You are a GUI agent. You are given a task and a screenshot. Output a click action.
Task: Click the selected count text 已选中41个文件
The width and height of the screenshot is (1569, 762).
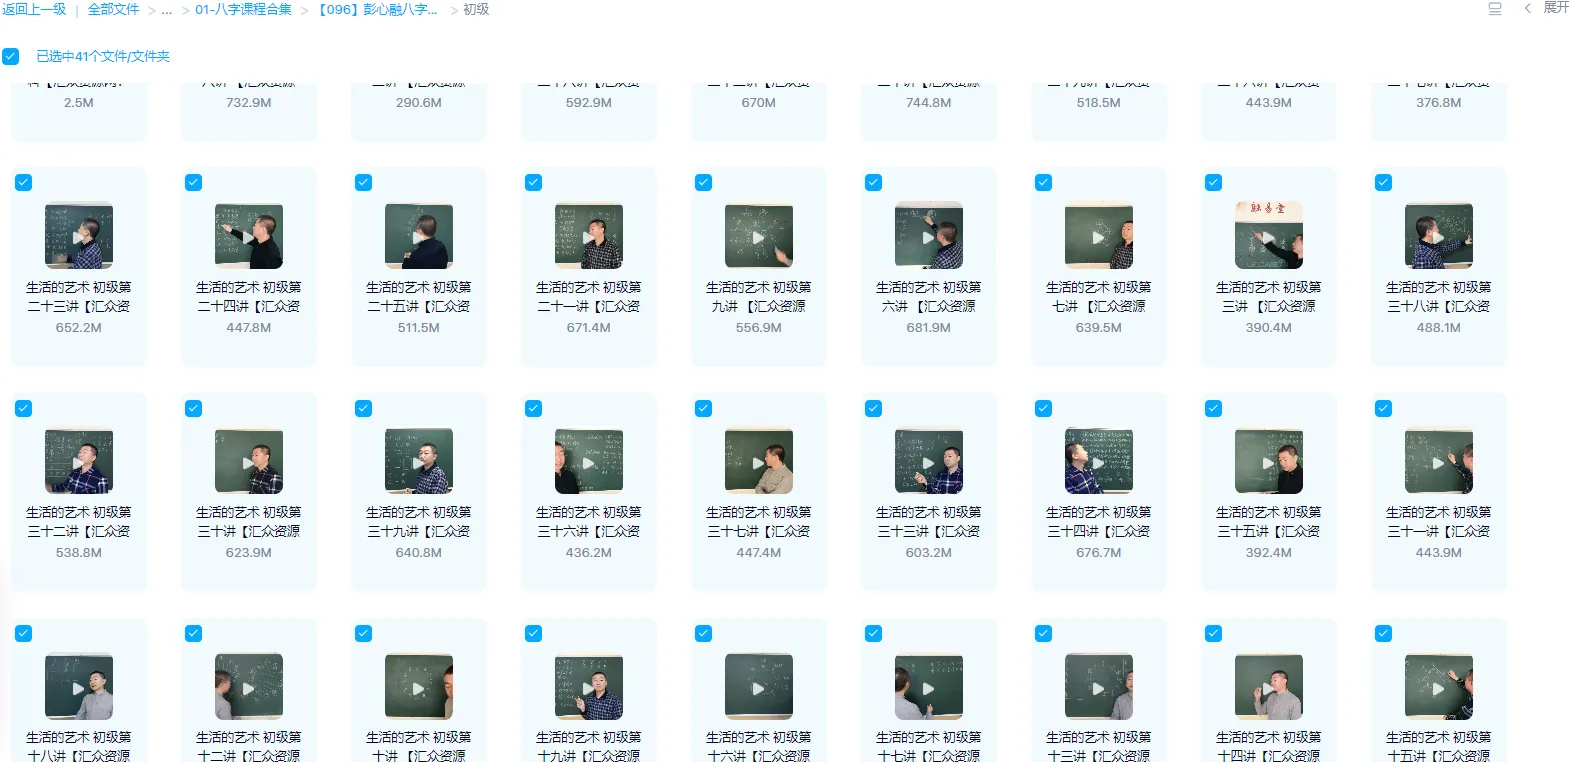(x=103, y=56)
